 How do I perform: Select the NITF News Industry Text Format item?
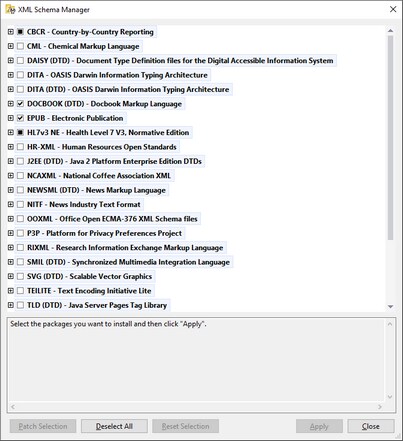tap(84, 204)
